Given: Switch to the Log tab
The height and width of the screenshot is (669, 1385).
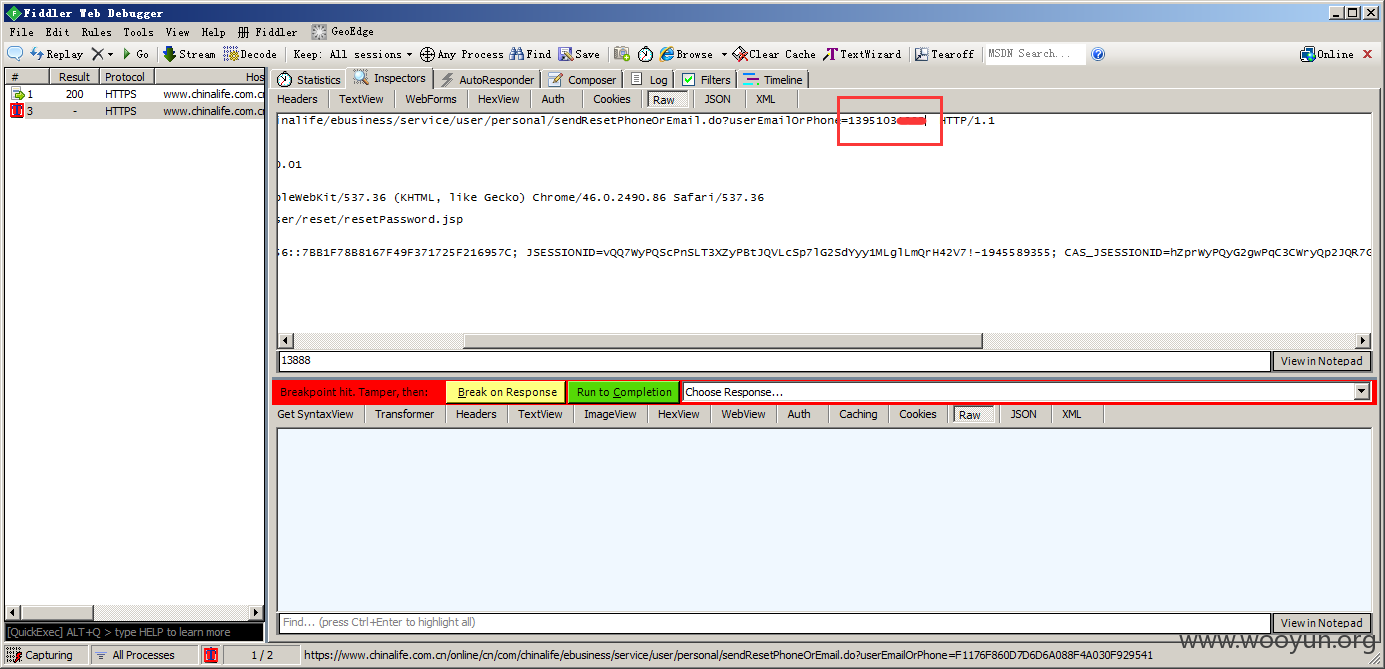Looking at the screenshot, I should [649, 80].
